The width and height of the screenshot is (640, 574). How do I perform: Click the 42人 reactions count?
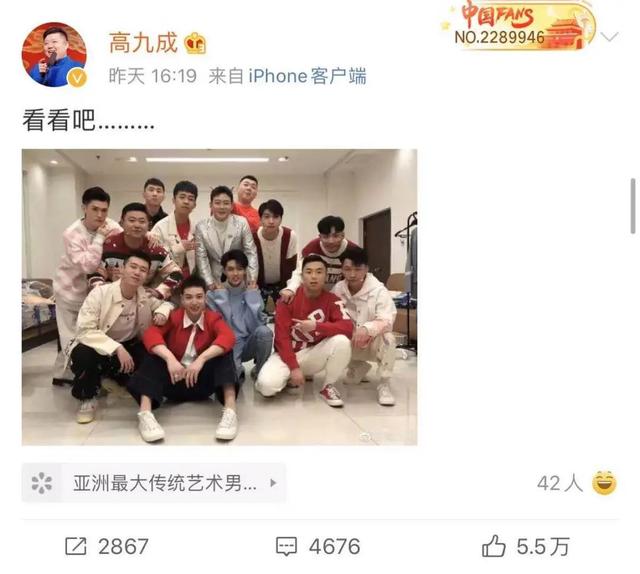560,483
